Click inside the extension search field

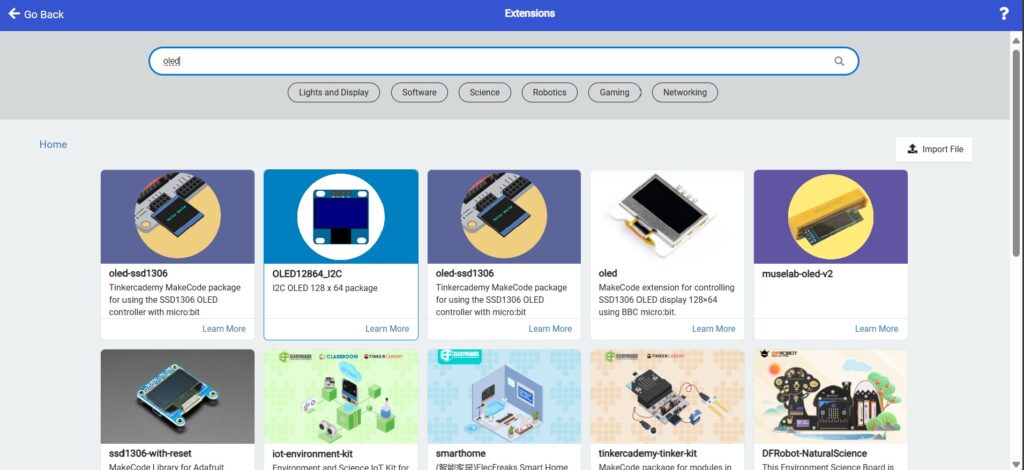(x=490, y=61)
